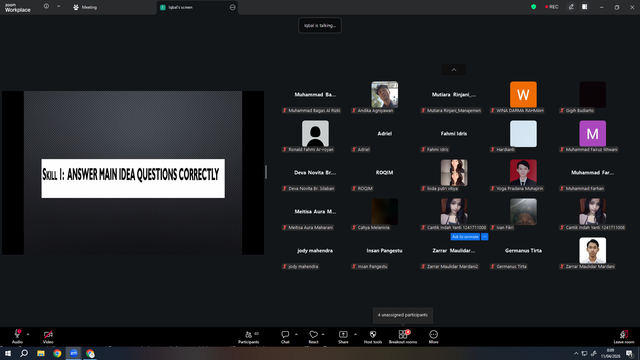Open the More options icon
This screenshot has width=640, height=360.
pyautogui.click(x=433, y=334)
